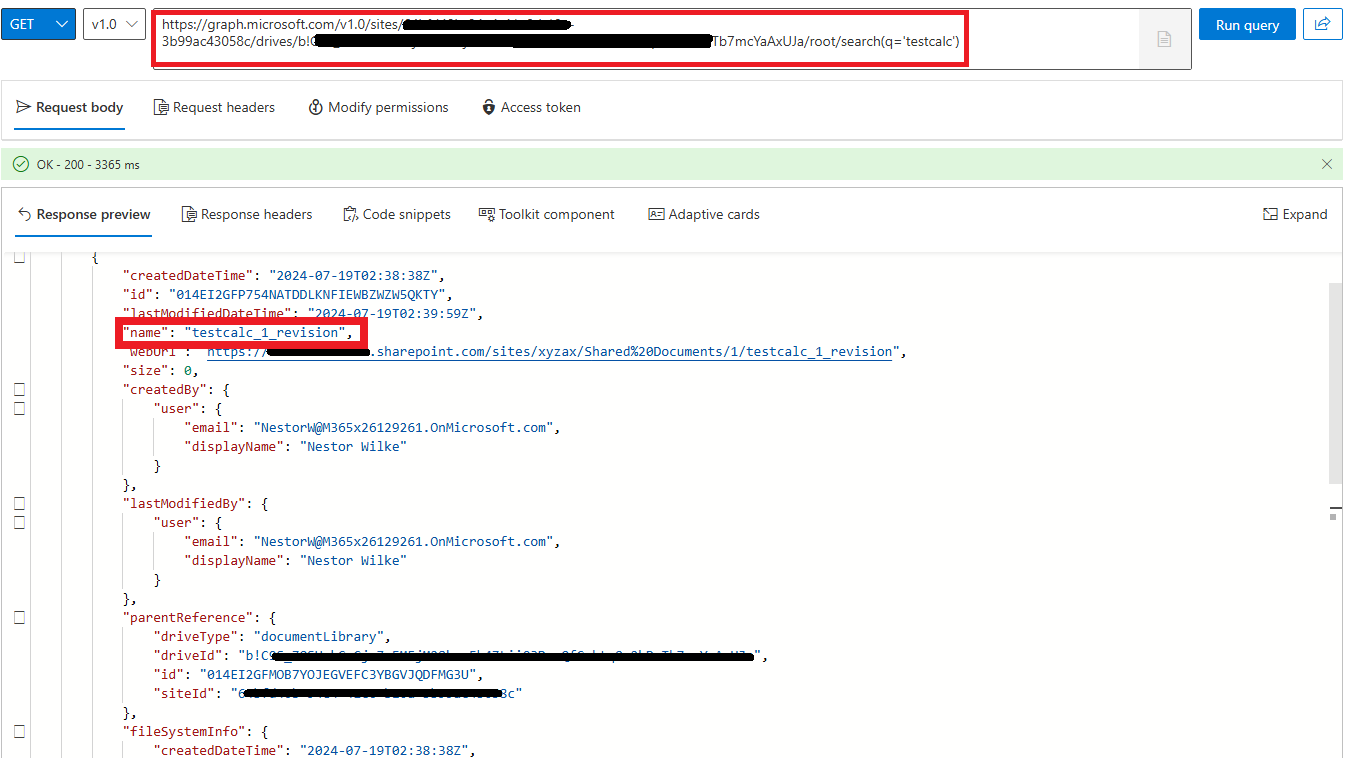Switch to the Request body tab
This screenshot has height=758, width=1346.
(x=70, y=107)
